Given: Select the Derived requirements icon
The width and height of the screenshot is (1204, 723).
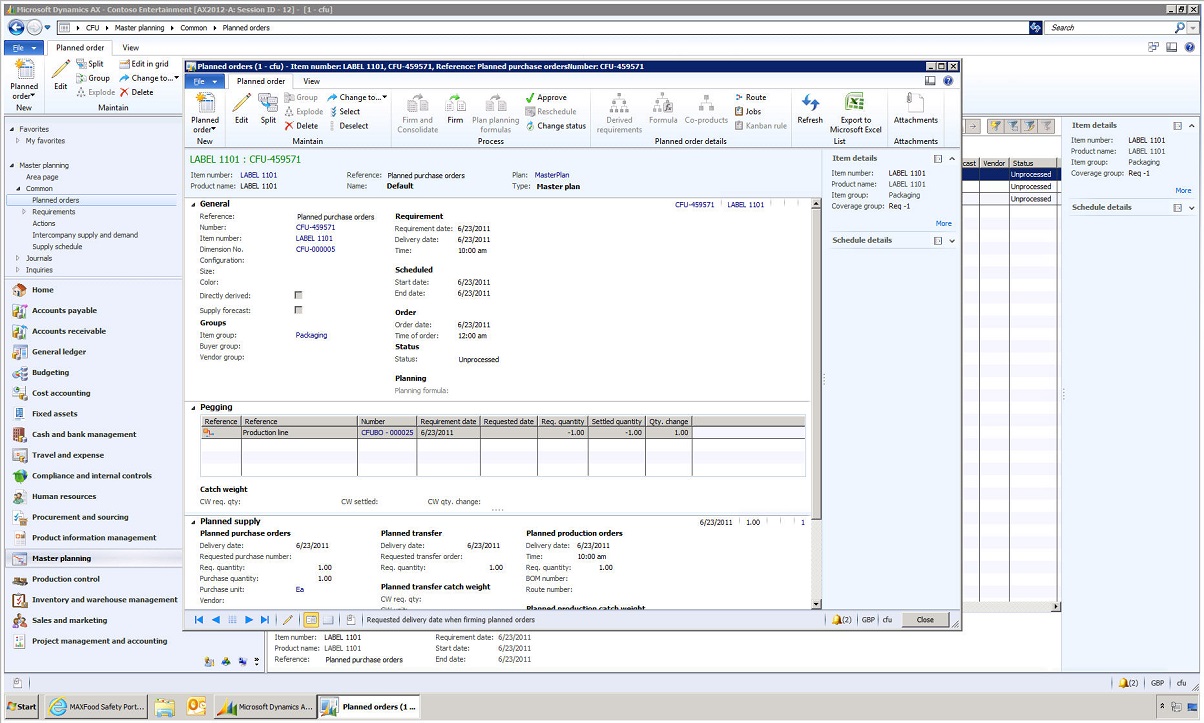Looking at the screenshot, I should (618, 110).
